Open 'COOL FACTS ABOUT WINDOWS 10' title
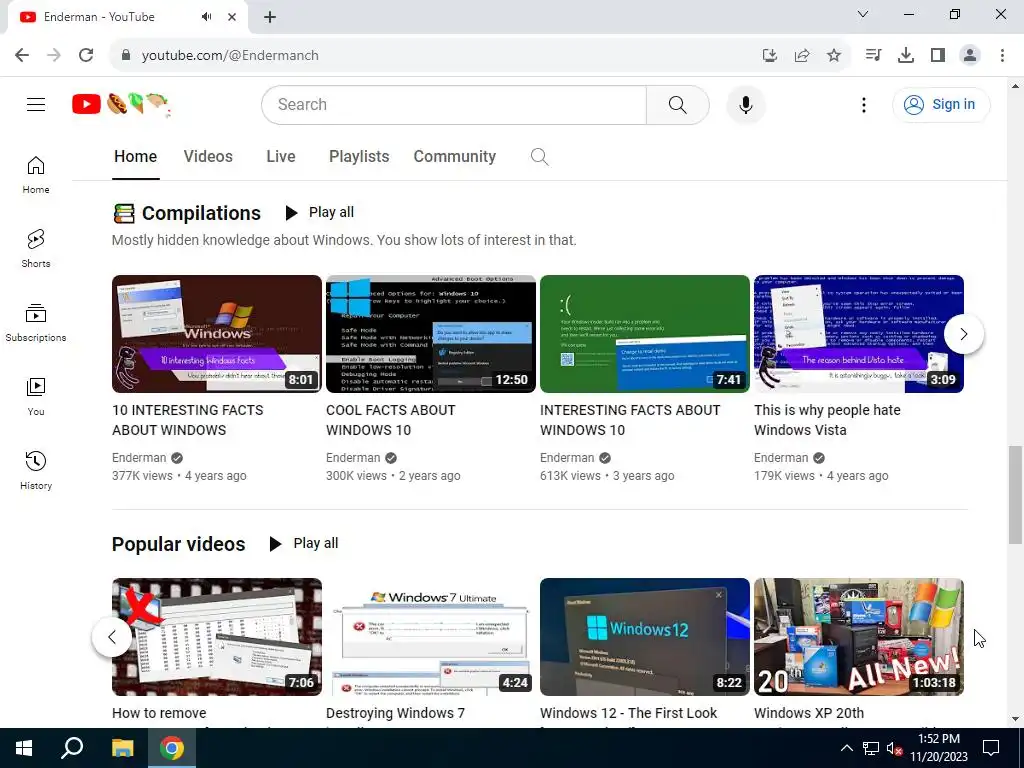This screenshot has height=768, width=1024. point(391,420)
